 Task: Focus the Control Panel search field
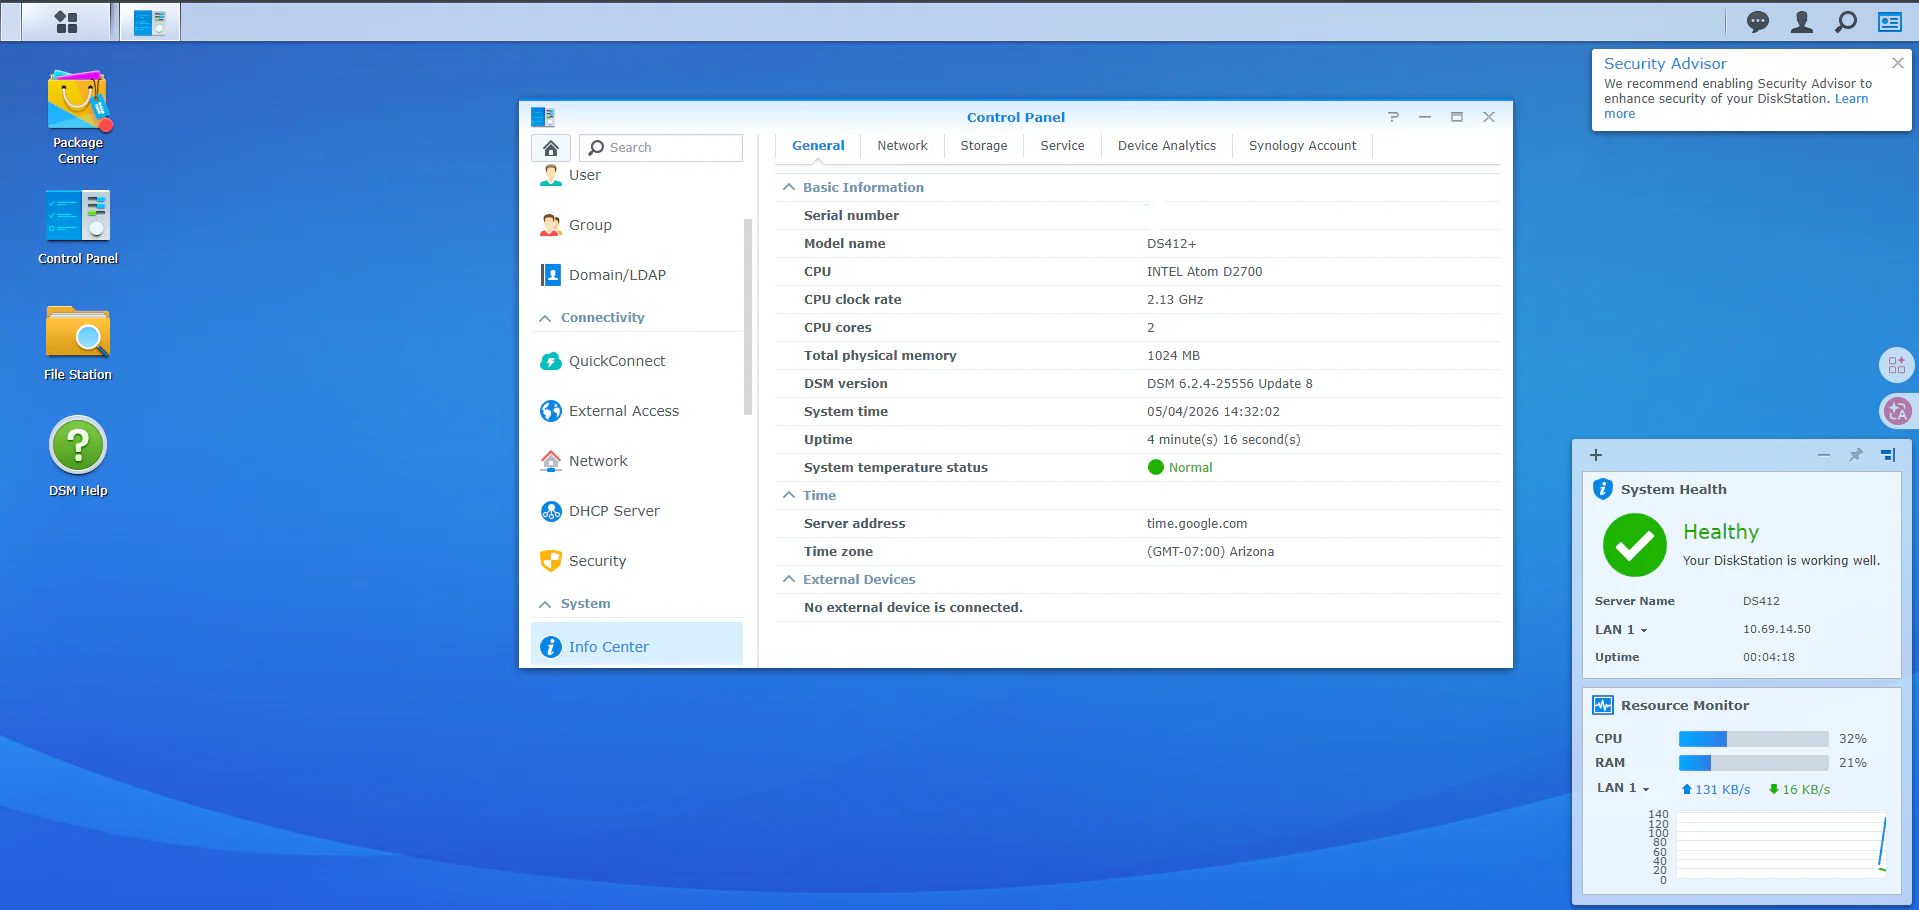point(661,148)
